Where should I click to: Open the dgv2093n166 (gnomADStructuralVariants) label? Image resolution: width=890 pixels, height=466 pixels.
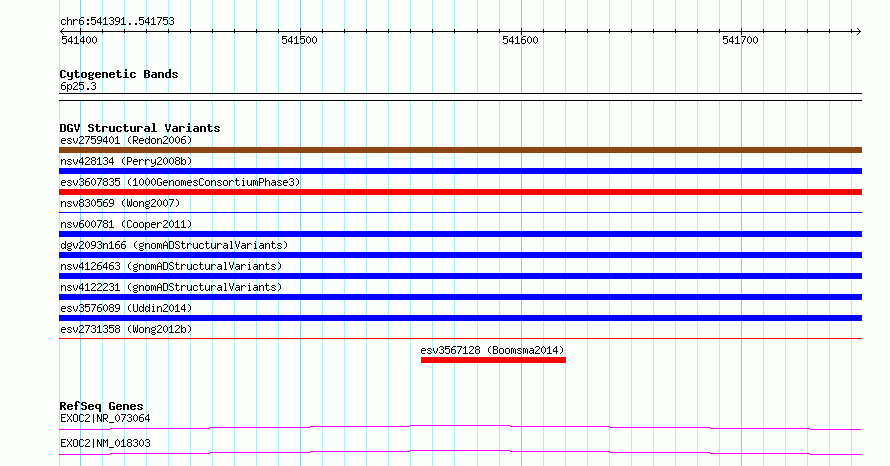[x=174, y=245]
